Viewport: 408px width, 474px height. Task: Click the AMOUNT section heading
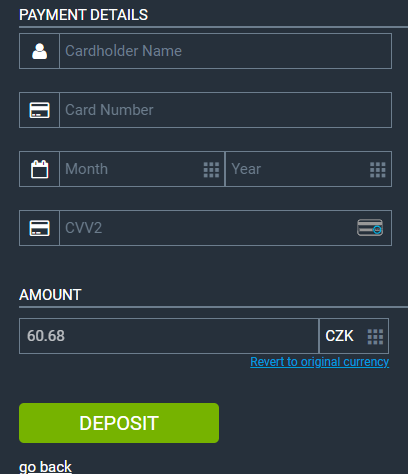(50, 295)
